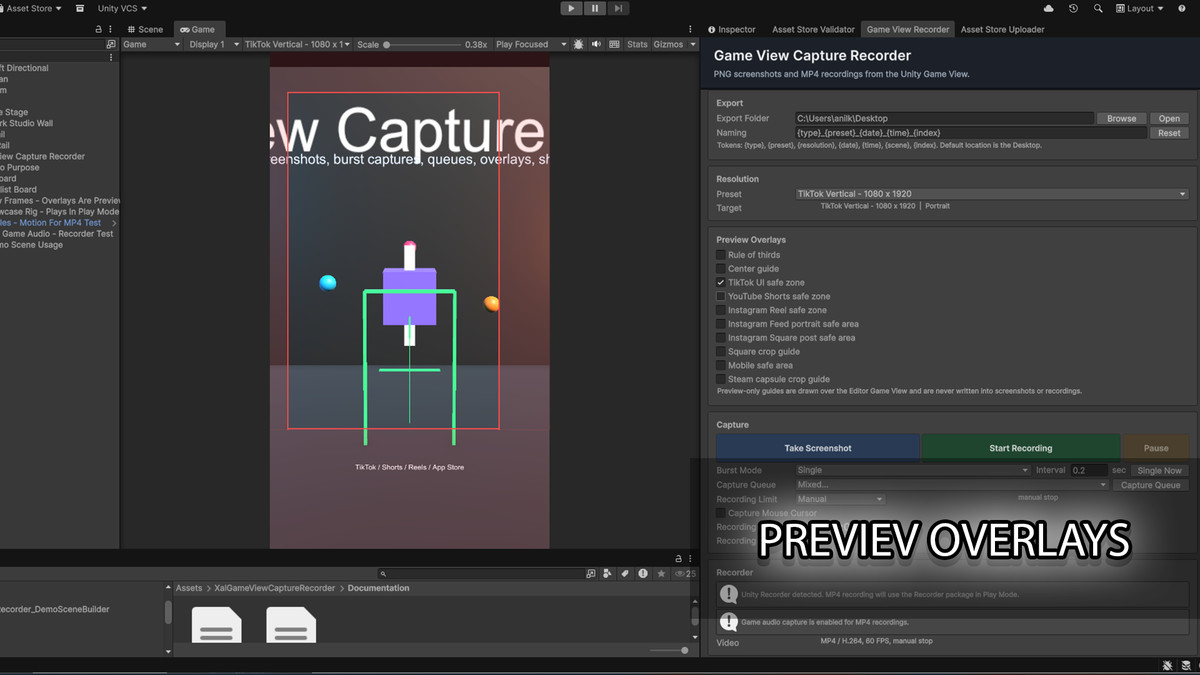Switch to the Scene tab

[x=146, y=30]
